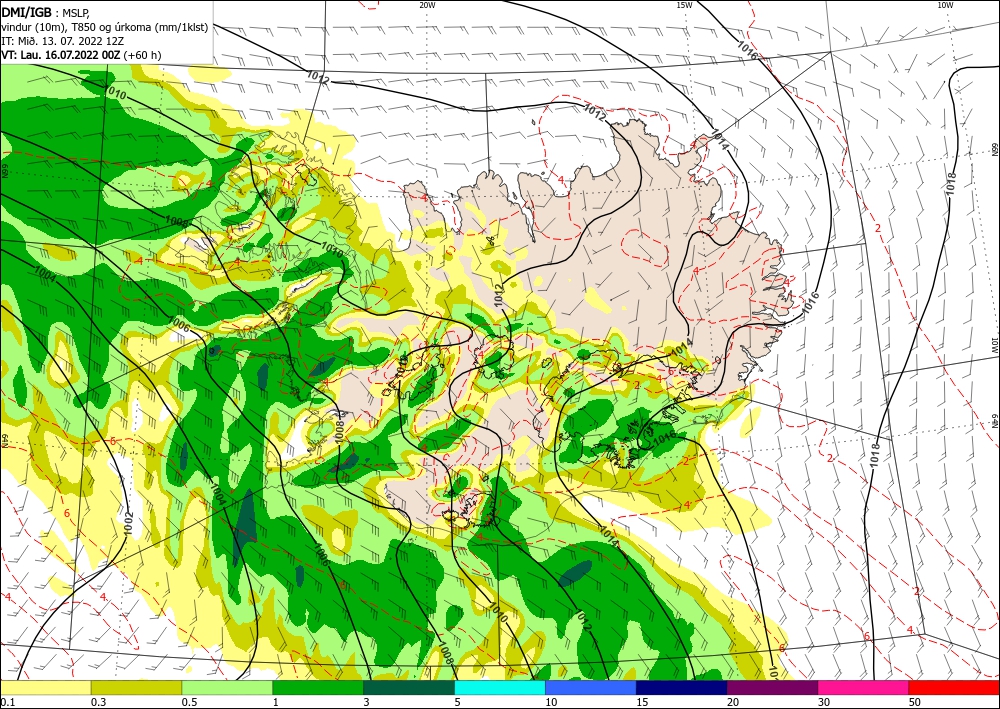This screenshot has width=1000, height=709.
Task: Click the light green 0.5–1 legend swatch
Action: 227,687
